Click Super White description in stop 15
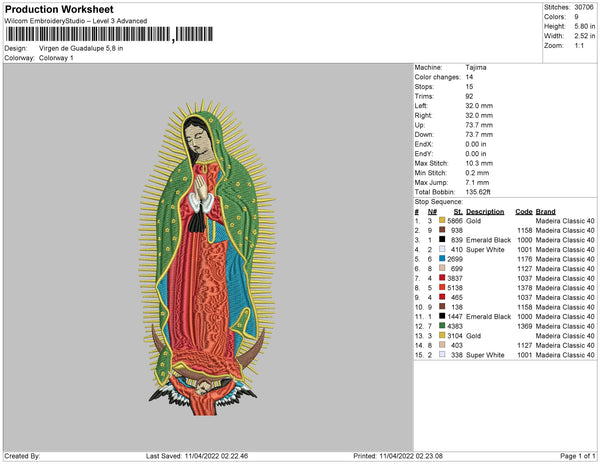600x464 pixels. (x=485, y=355)
